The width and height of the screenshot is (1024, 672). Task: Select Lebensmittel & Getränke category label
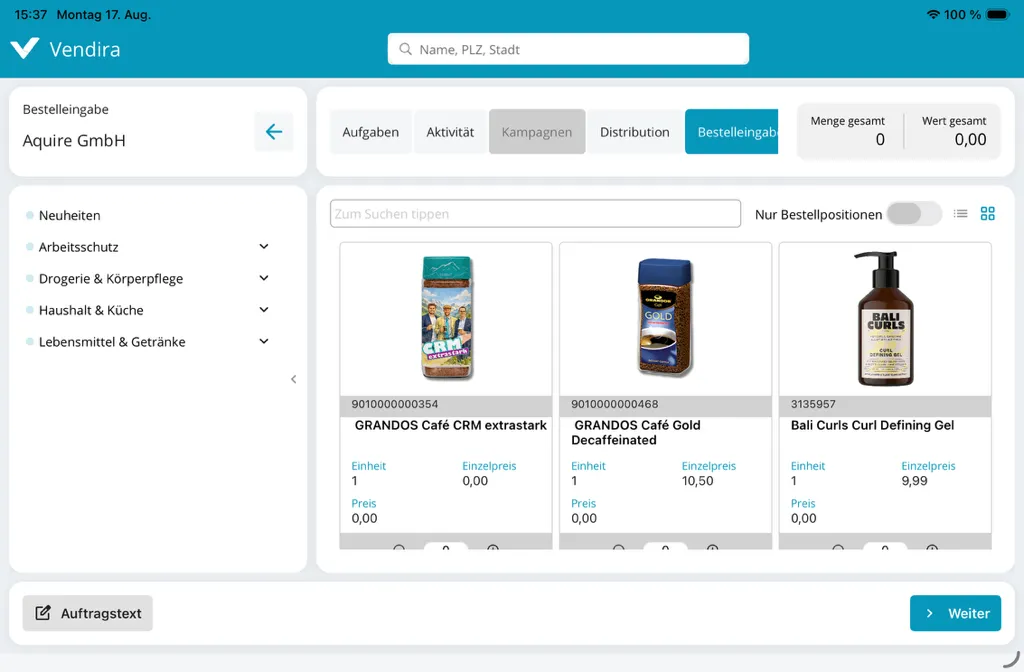[x=112, y=342]
